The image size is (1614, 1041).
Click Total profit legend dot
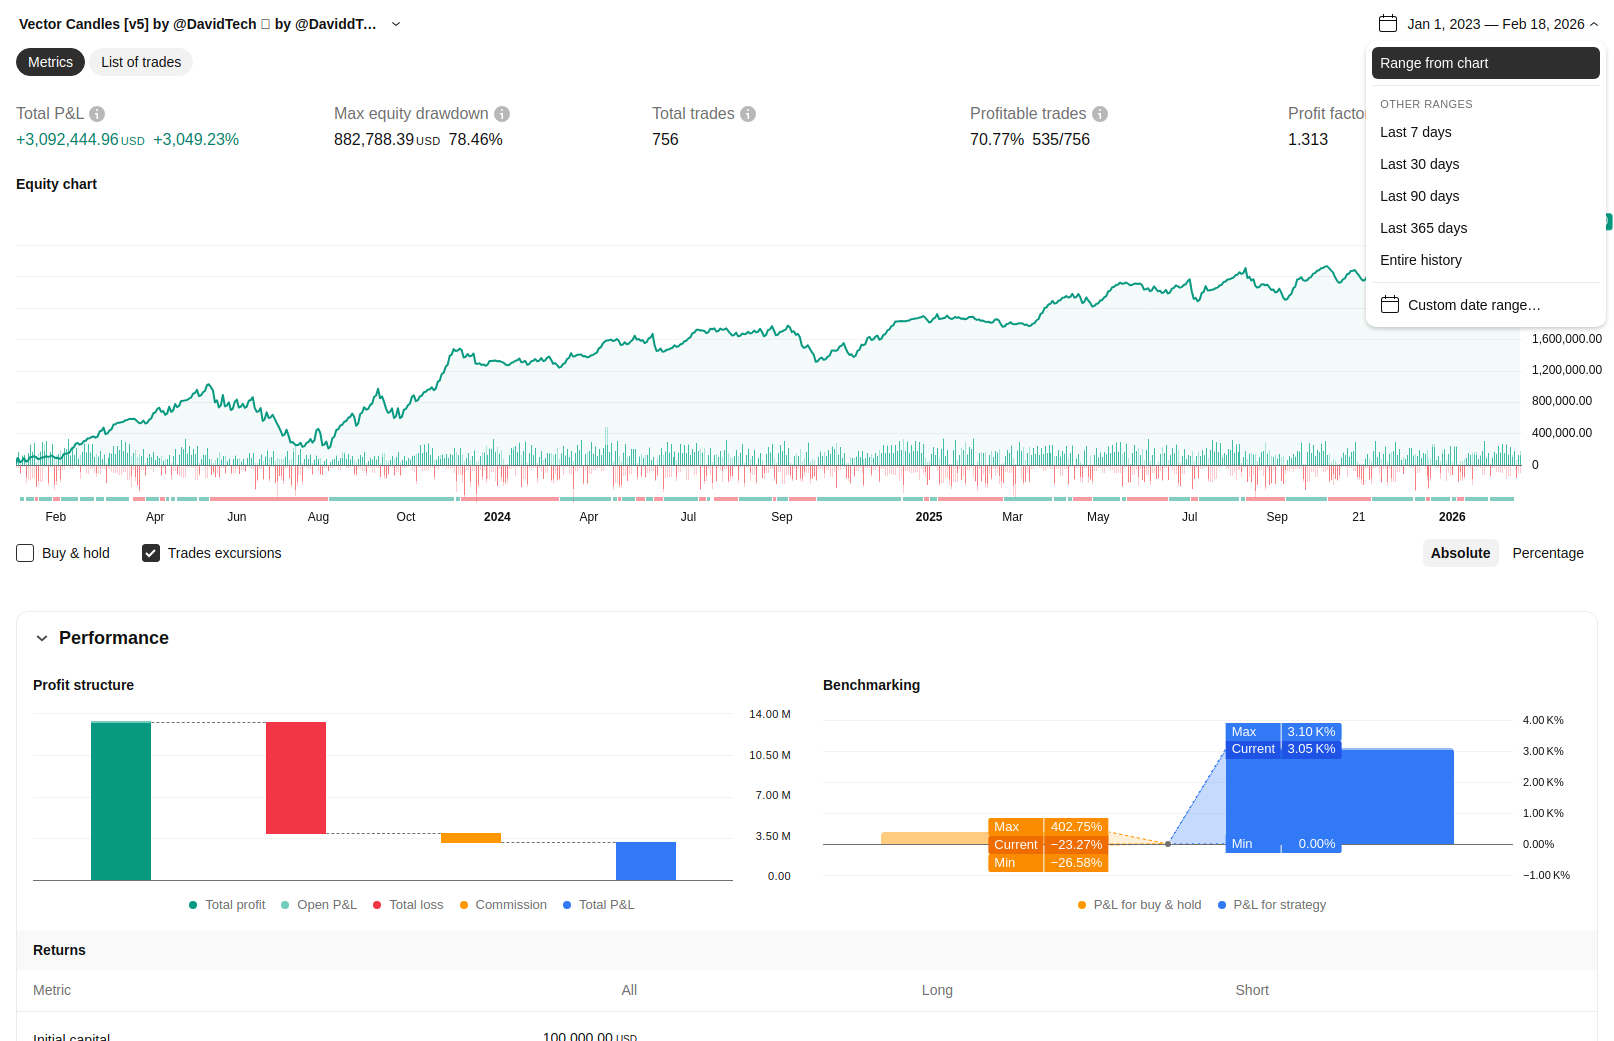[x=193, y=905]
